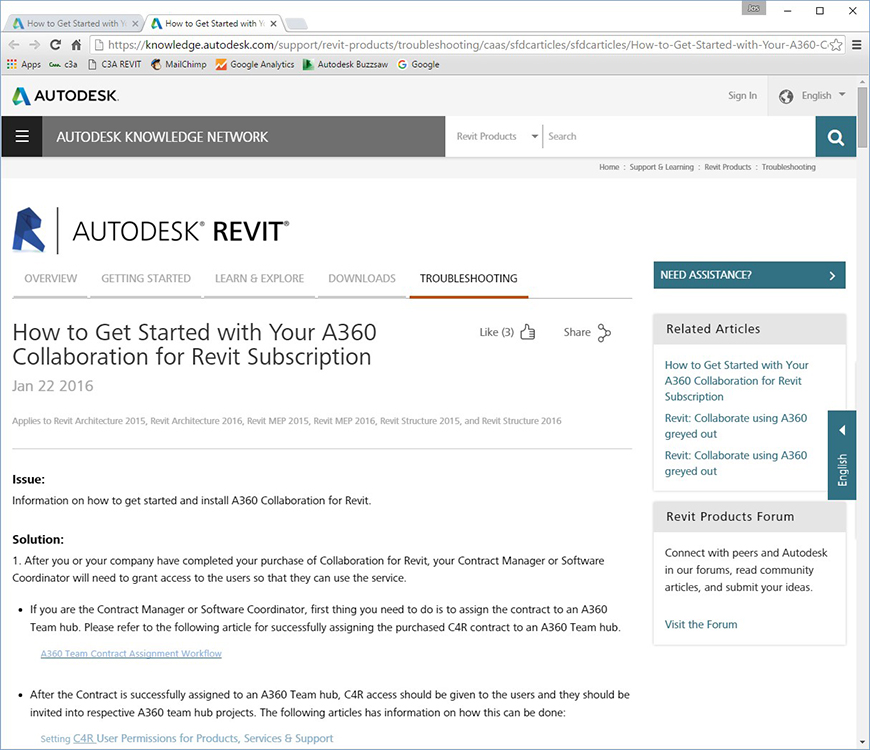
Task: Open A360 Team Contract Assignment Workflow link
Action: point(131,653)
